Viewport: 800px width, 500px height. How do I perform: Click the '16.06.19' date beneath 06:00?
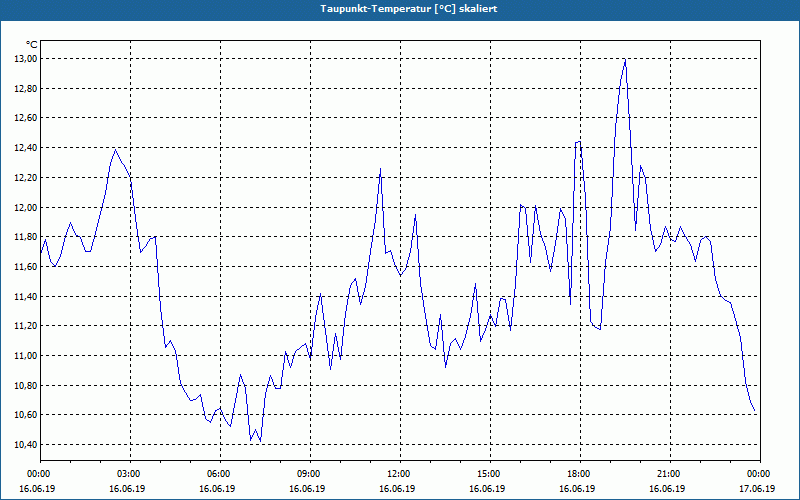[217, 488]
